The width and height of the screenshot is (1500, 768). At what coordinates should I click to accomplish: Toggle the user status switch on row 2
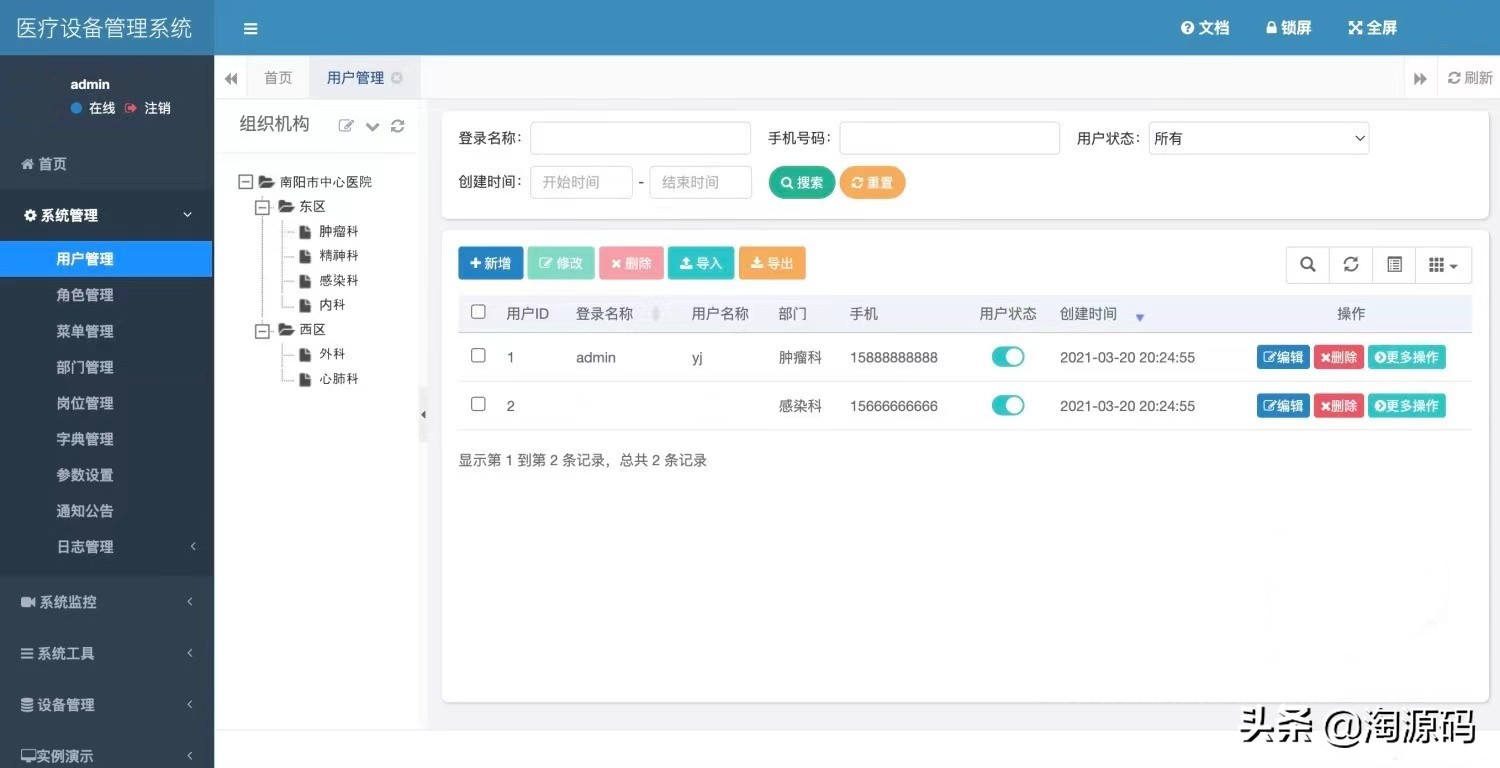[x=1008, y=405]
